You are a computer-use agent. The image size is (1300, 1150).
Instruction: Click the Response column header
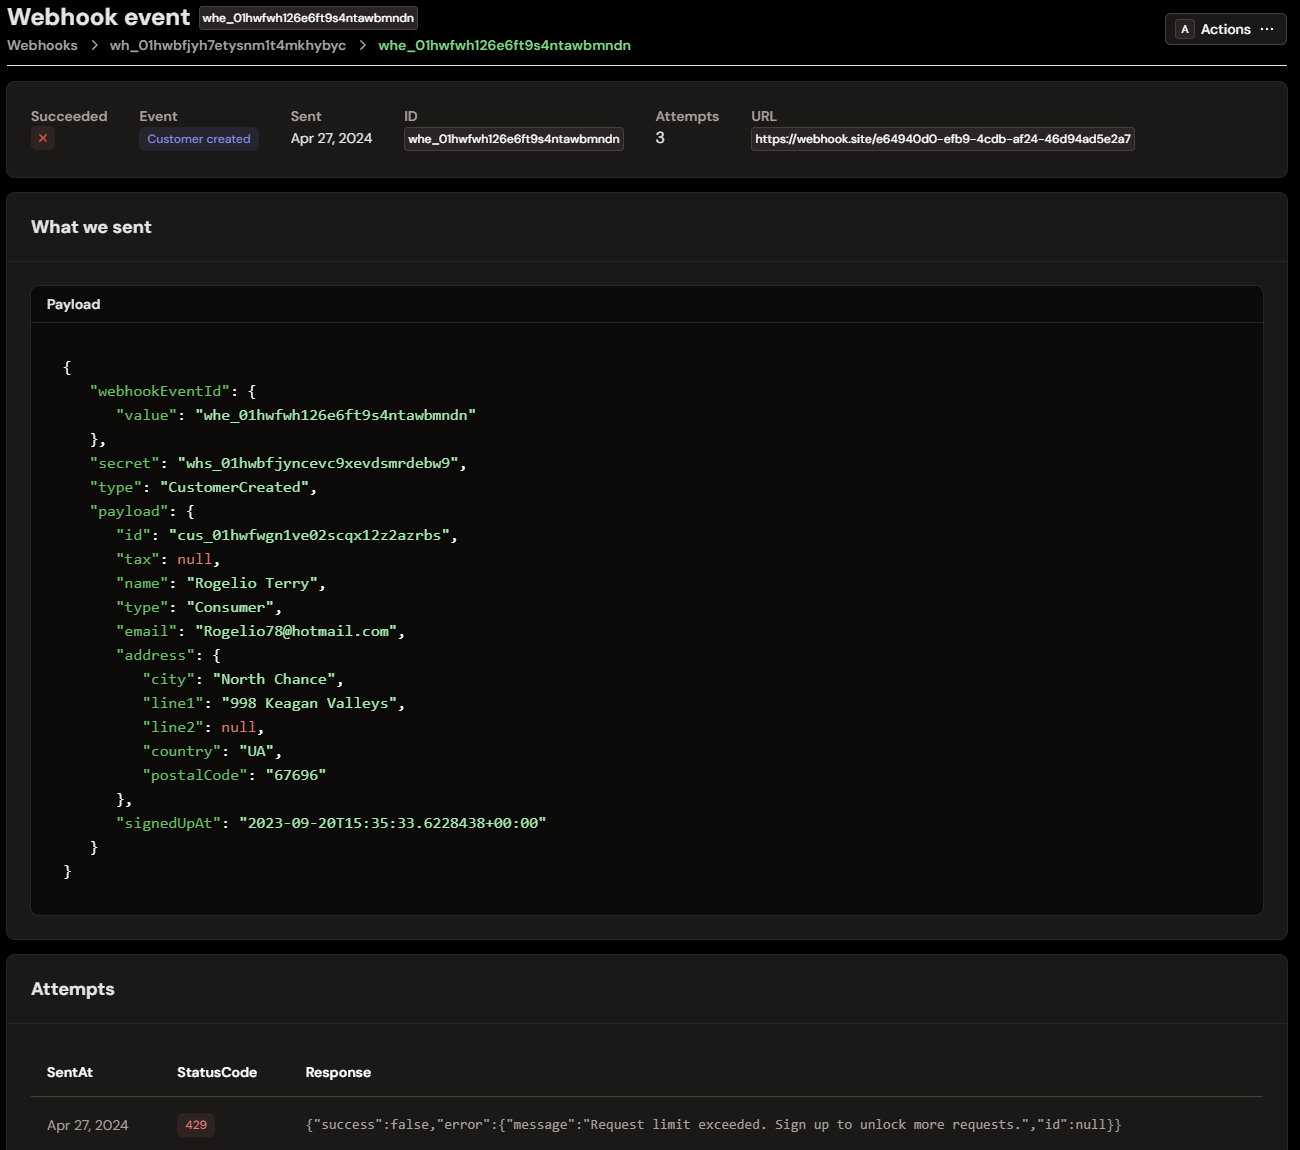coord(338,1072)
